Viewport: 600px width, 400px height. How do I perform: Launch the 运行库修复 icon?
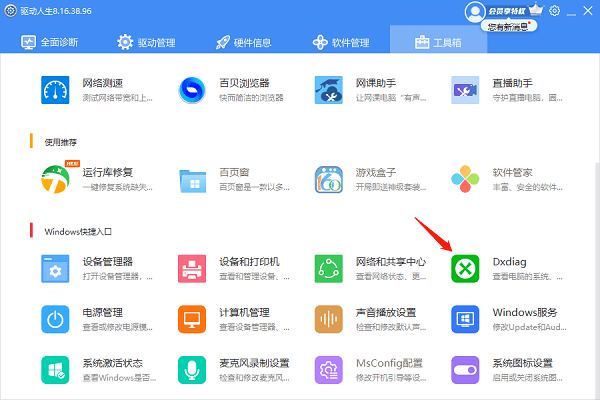tap(56, 179)
